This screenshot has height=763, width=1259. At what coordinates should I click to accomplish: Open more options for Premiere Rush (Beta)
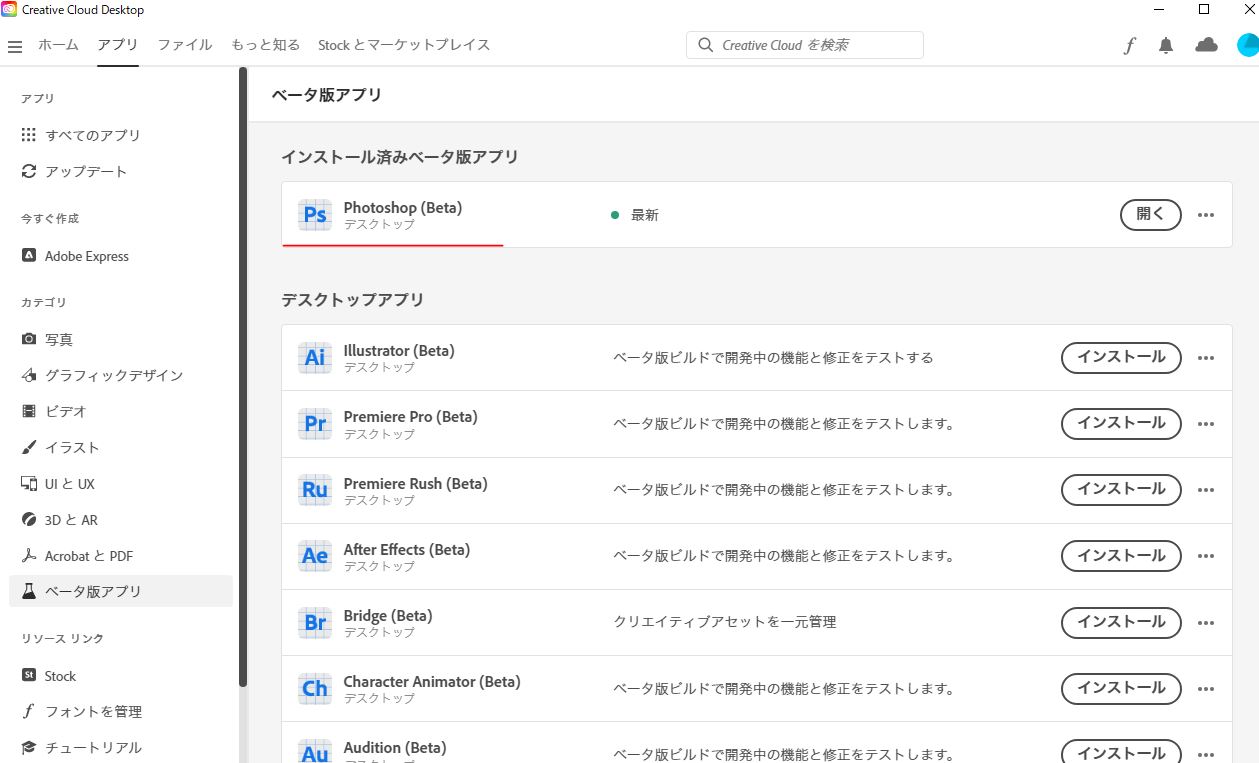click(1206, 490)
